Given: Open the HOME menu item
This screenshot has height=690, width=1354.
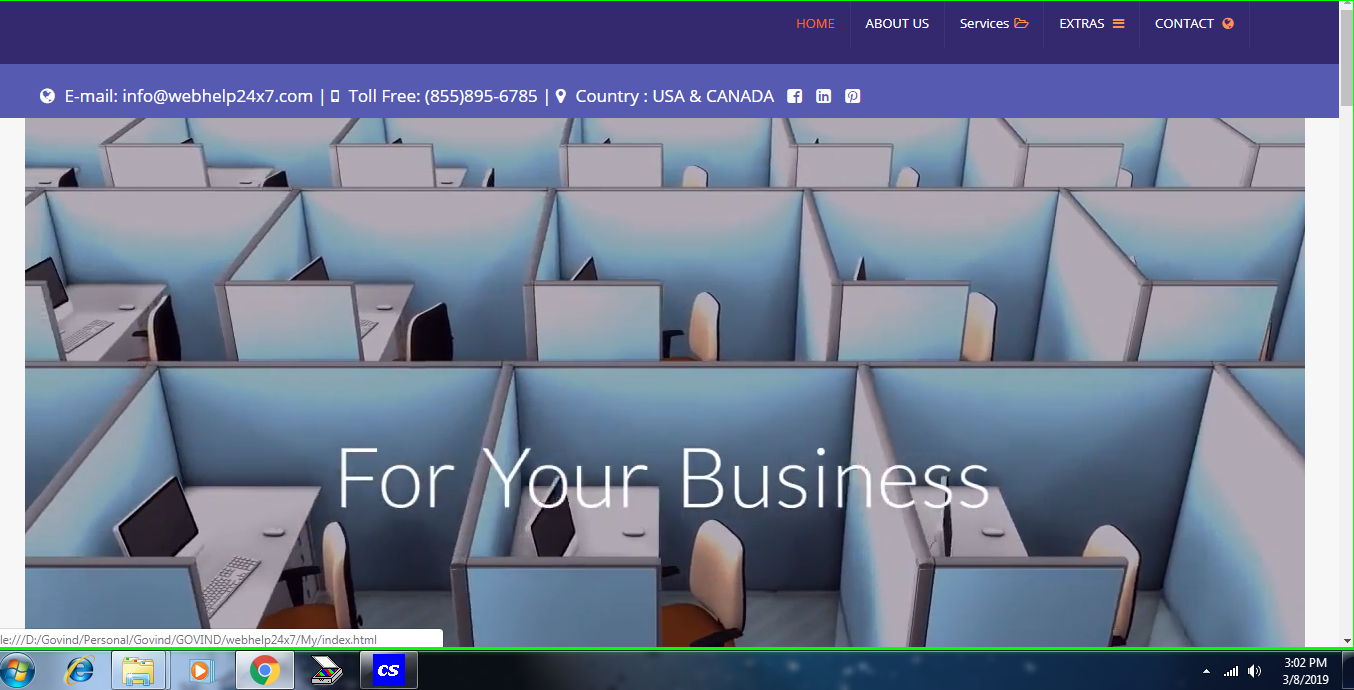Looking at the screenshot, I should pyautogui.click(x=815, y=24).
